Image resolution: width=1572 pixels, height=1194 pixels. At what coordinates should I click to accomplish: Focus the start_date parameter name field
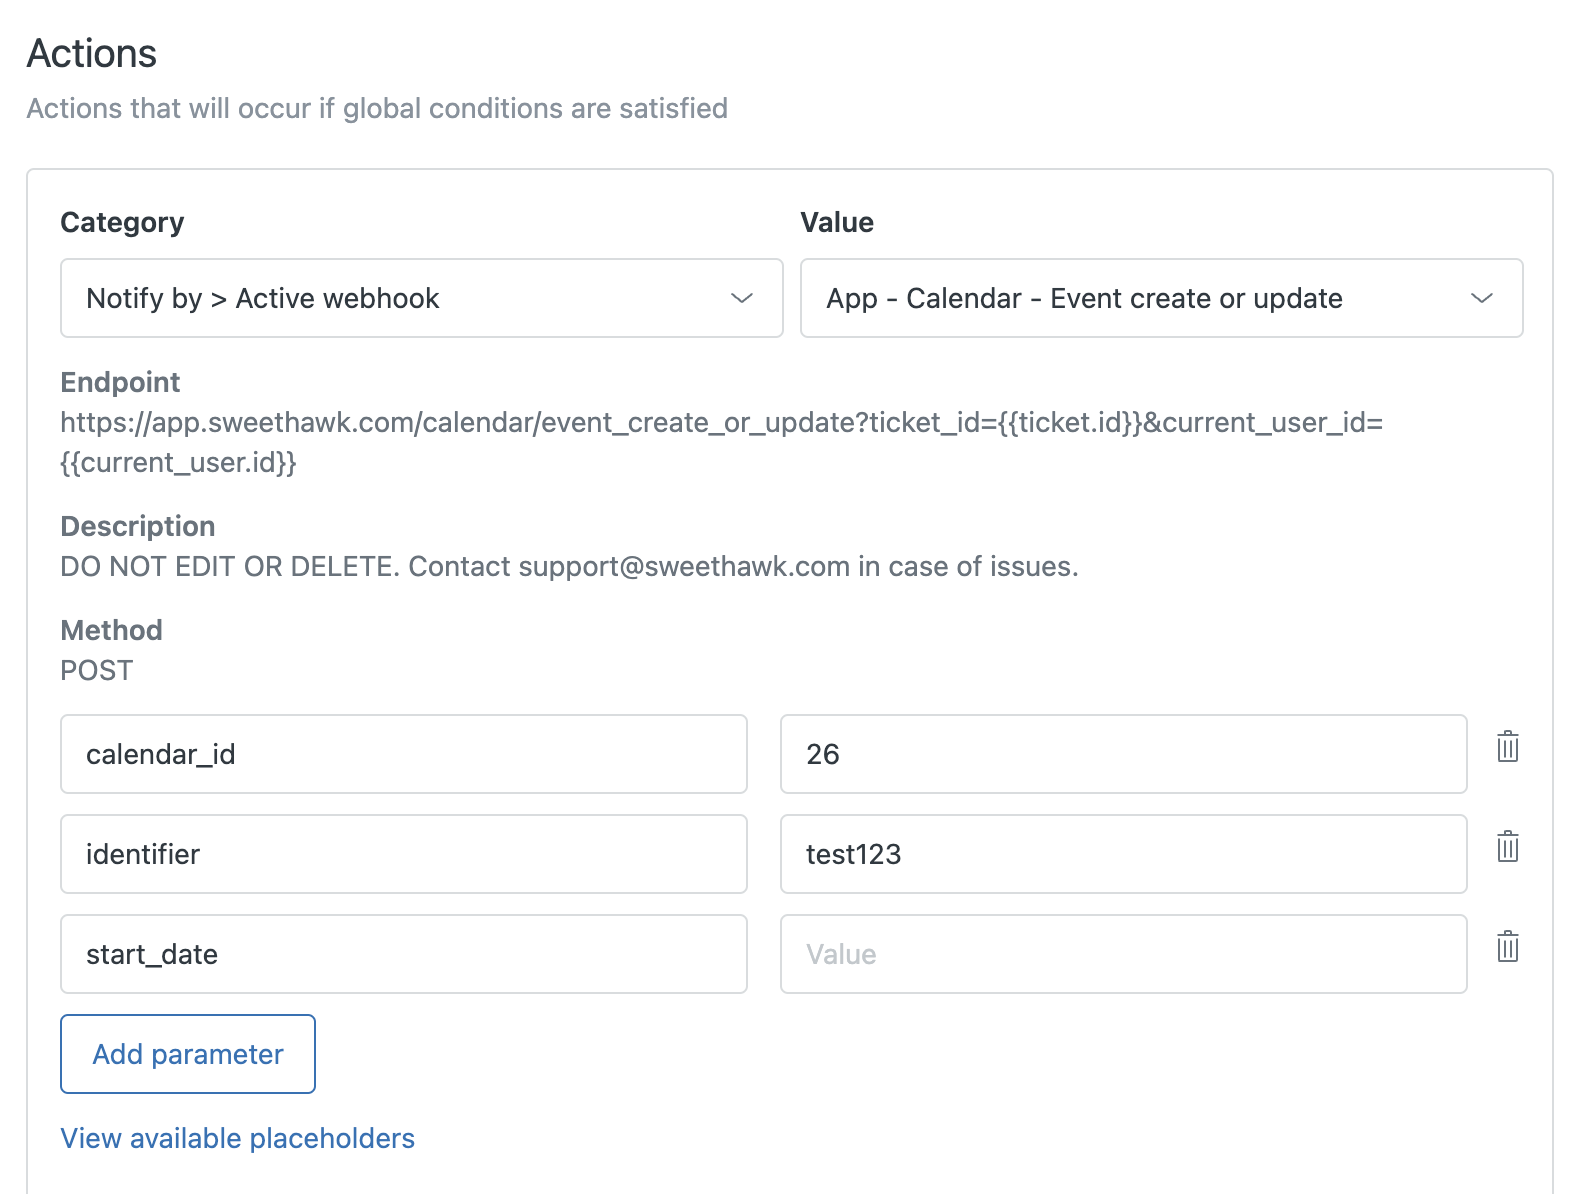coord(403,954)
